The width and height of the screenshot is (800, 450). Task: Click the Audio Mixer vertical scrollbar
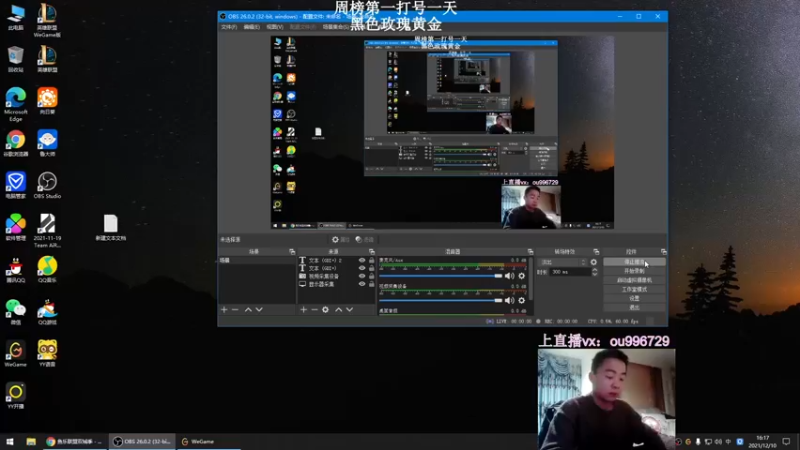tap(530, 278)
